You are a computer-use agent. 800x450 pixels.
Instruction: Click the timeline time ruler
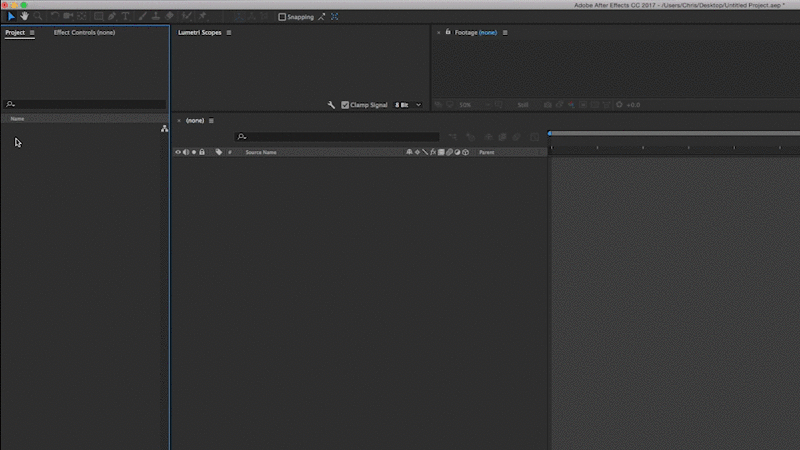coord(675,148)
